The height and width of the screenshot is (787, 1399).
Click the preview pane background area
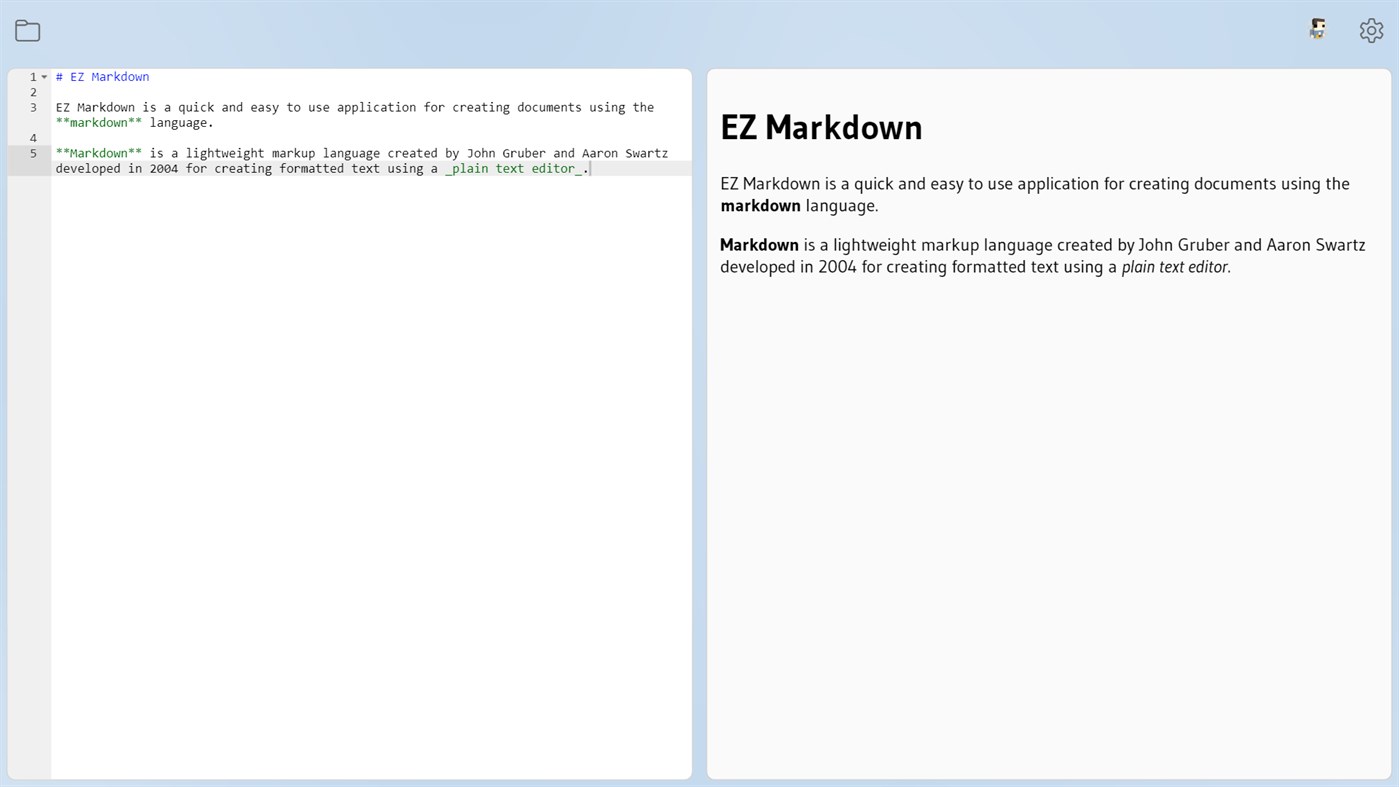coord(1050,500)
